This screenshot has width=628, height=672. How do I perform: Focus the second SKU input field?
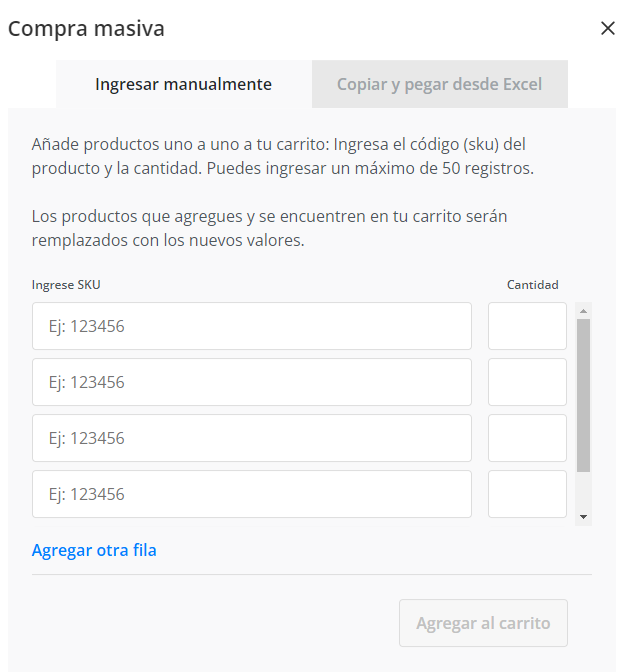pos(252,382)
